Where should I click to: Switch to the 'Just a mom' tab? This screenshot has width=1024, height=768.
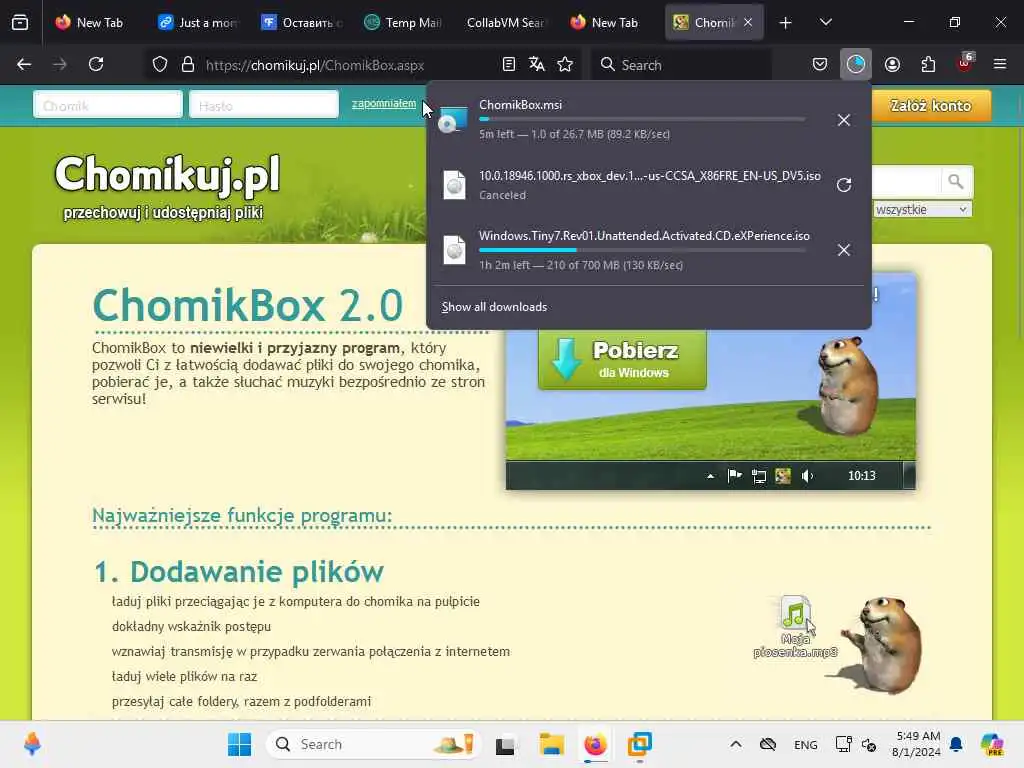(x=199, y=23)
